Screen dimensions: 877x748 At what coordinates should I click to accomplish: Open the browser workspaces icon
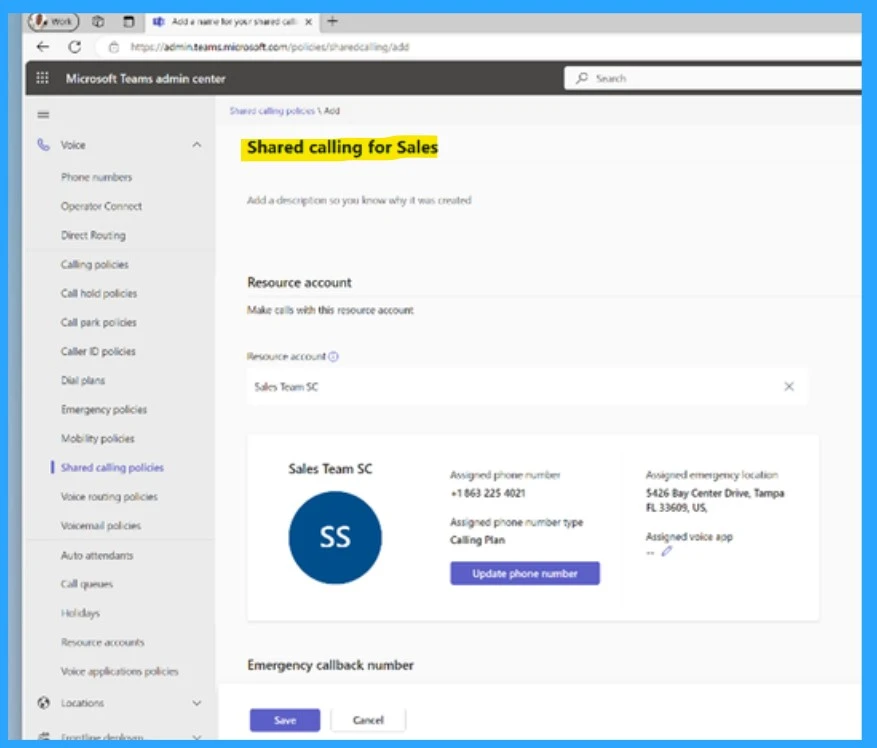point(98,21)
